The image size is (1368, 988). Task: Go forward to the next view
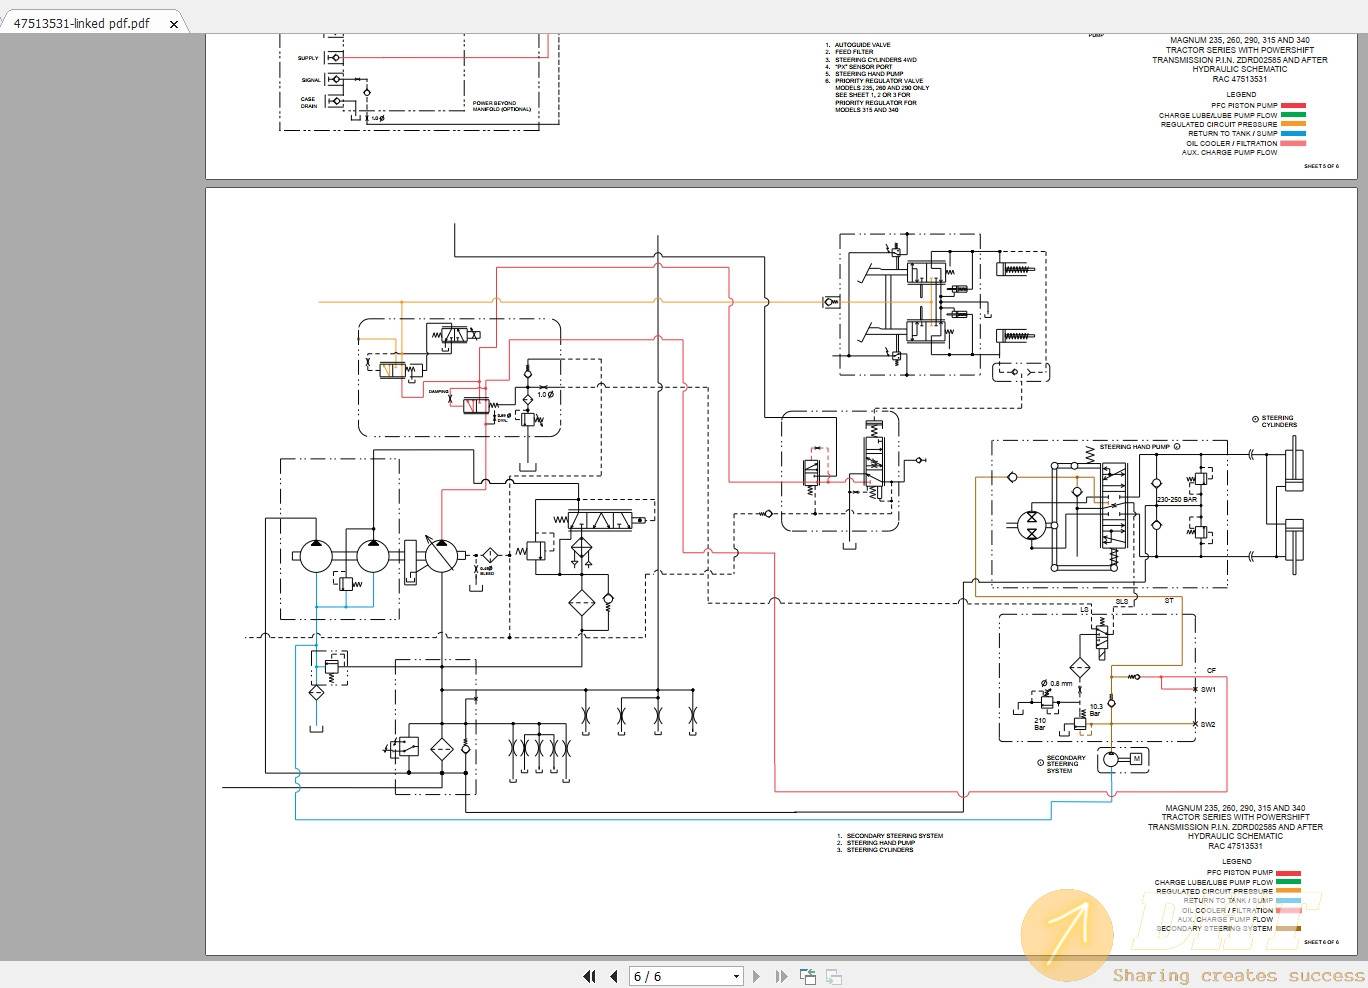coord(833,976)
